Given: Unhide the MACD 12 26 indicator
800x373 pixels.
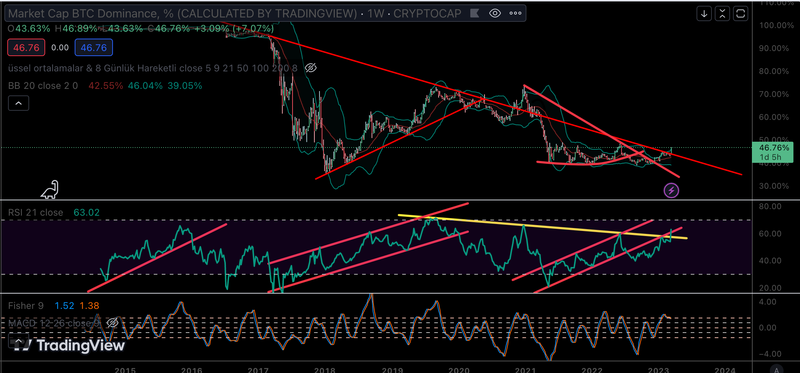Looking at the screenshot, I should [x=113, y=322].
